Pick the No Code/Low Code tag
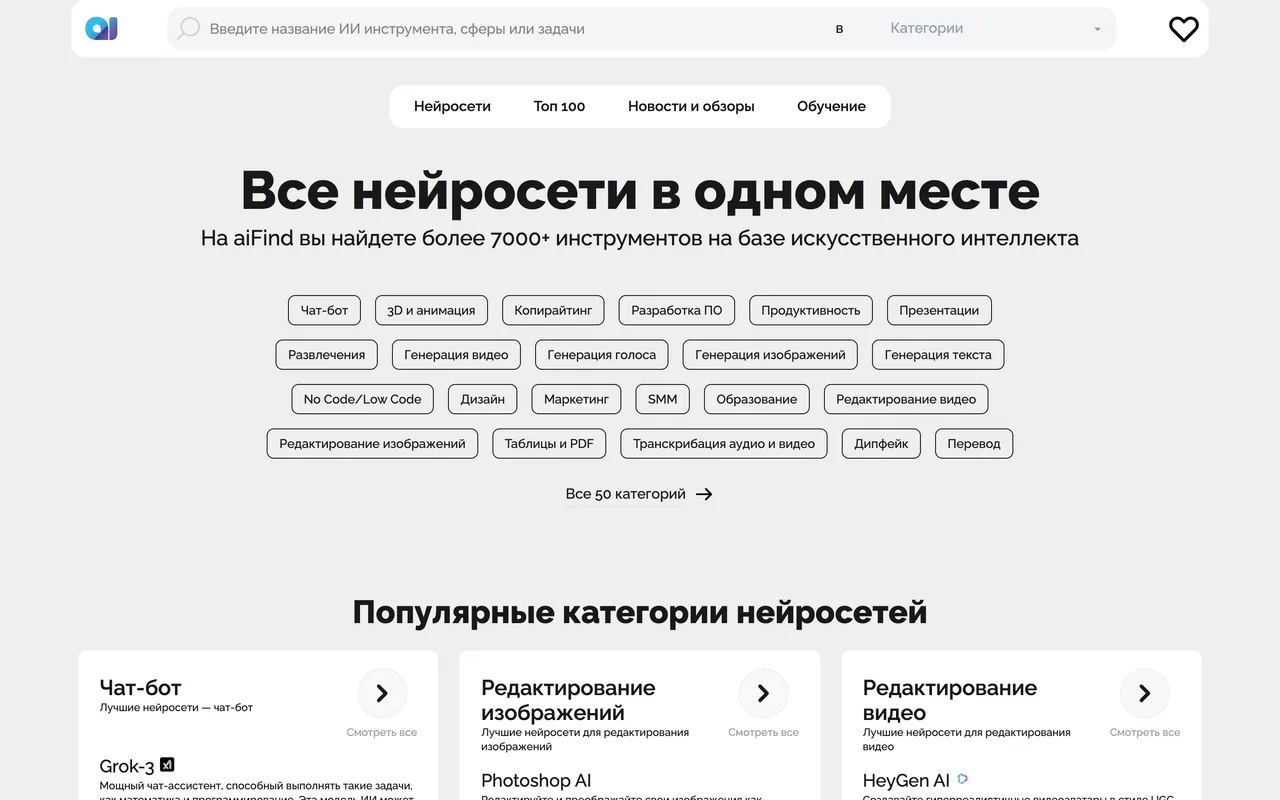 point(363,399)
